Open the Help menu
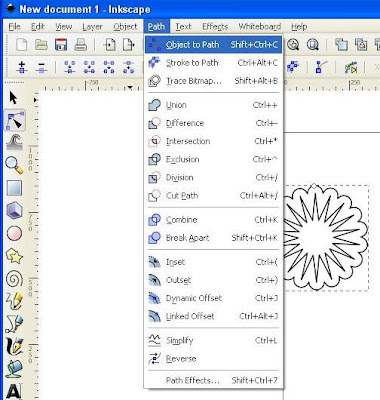Viewport: 380px width, 400px height. click(x=299, y=27)
